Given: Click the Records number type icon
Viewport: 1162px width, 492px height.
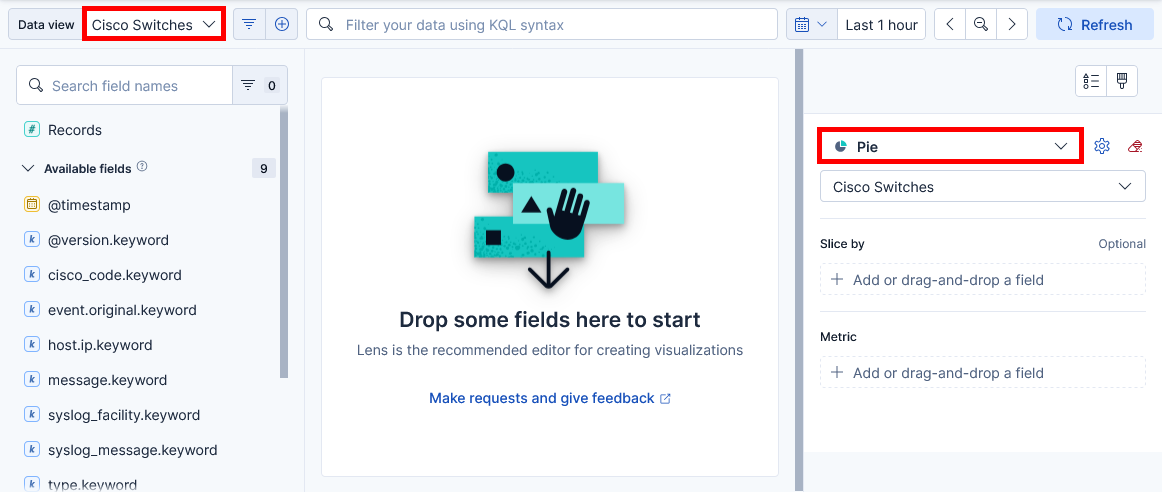Looking at the screenshot, I should pyautogui.click(x=31, y=130).
